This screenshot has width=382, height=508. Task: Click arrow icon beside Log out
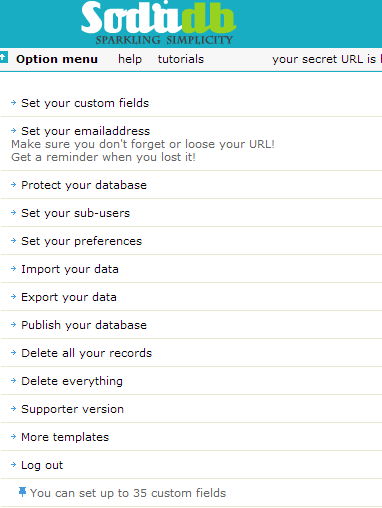pos(14,465)
